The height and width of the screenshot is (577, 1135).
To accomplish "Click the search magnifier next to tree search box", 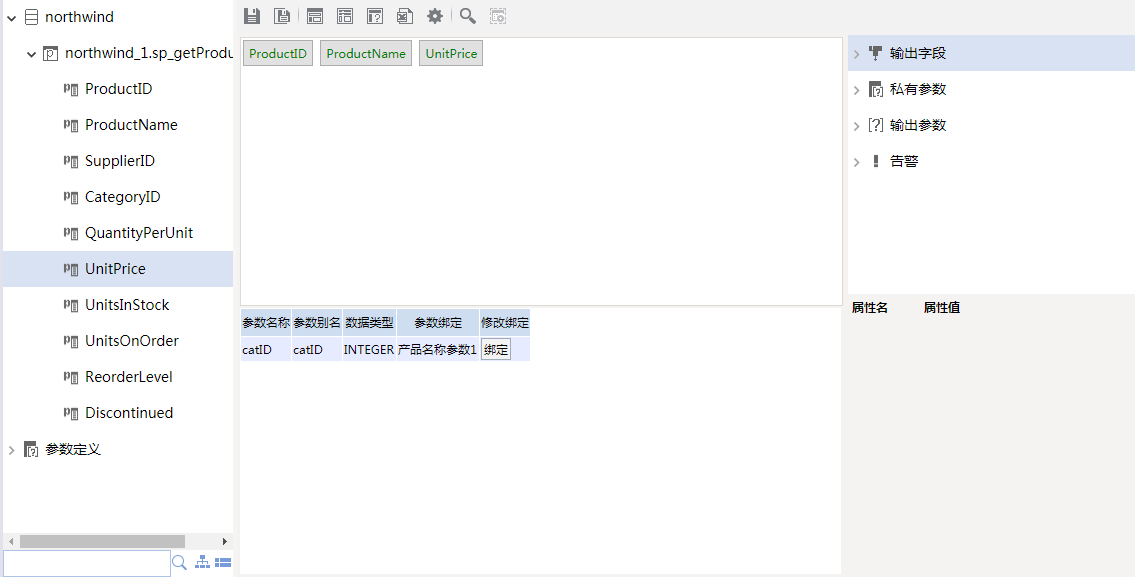I will (x=180, y=562).
